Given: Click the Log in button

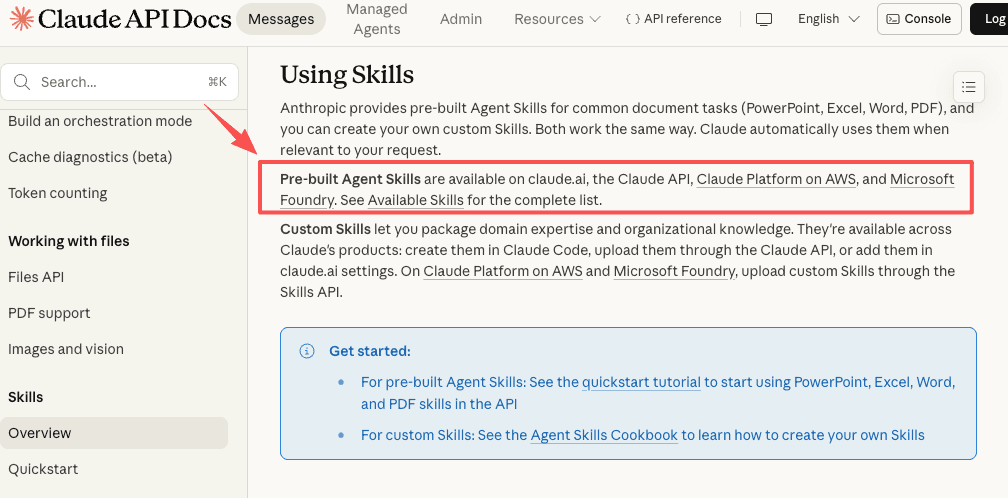Looking at the screenshot, I should coord(989,19).
